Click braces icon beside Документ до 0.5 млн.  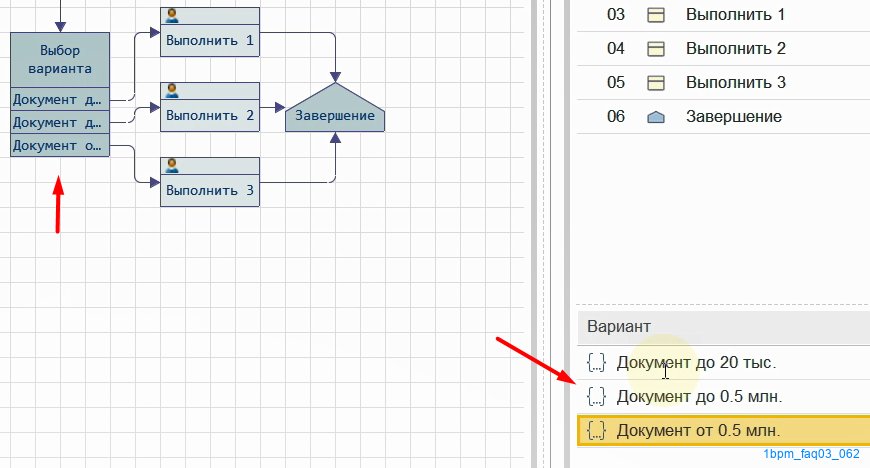tap(596, 397)
